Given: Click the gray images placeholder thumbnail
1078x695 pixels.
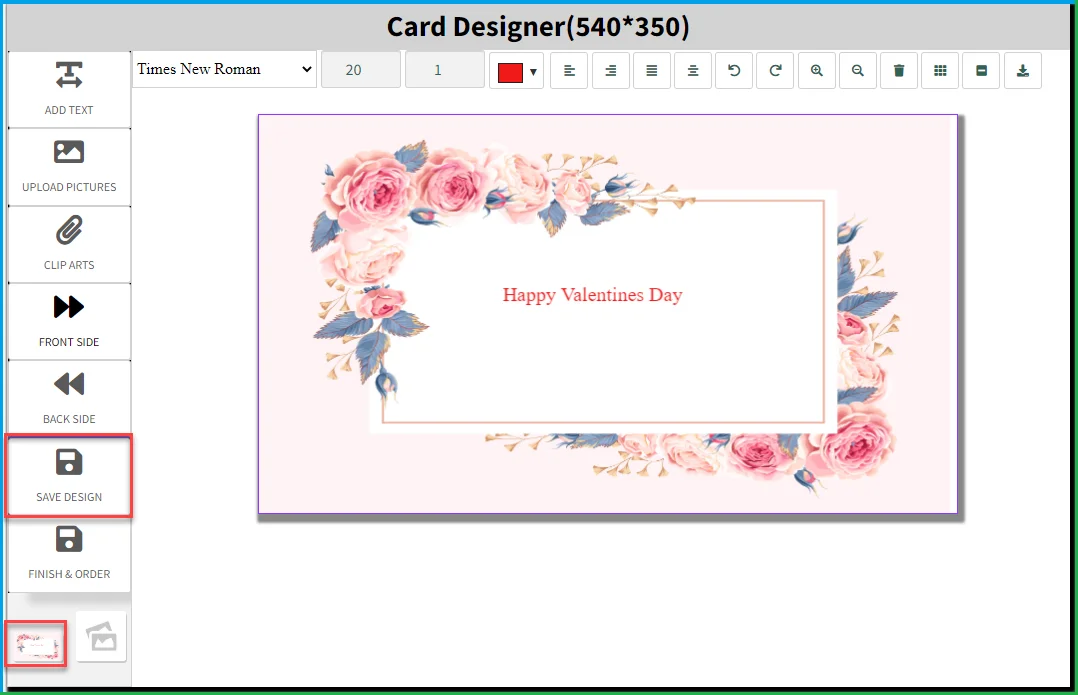Looking at the screenshot, I should (x=102, y=637).
